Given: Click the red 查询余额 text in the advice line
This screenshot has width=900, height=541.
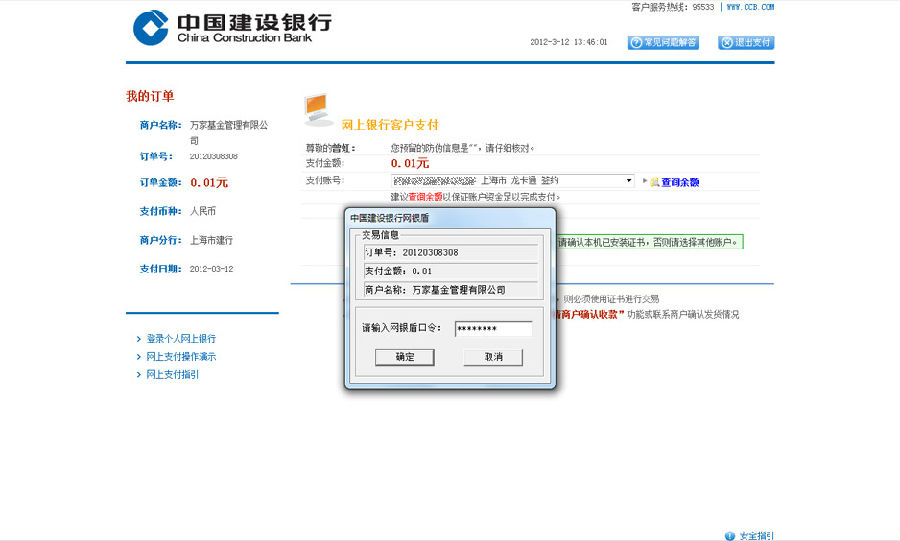Looking at the screenshot, I should pyautogui.click(x=425, y=197).
